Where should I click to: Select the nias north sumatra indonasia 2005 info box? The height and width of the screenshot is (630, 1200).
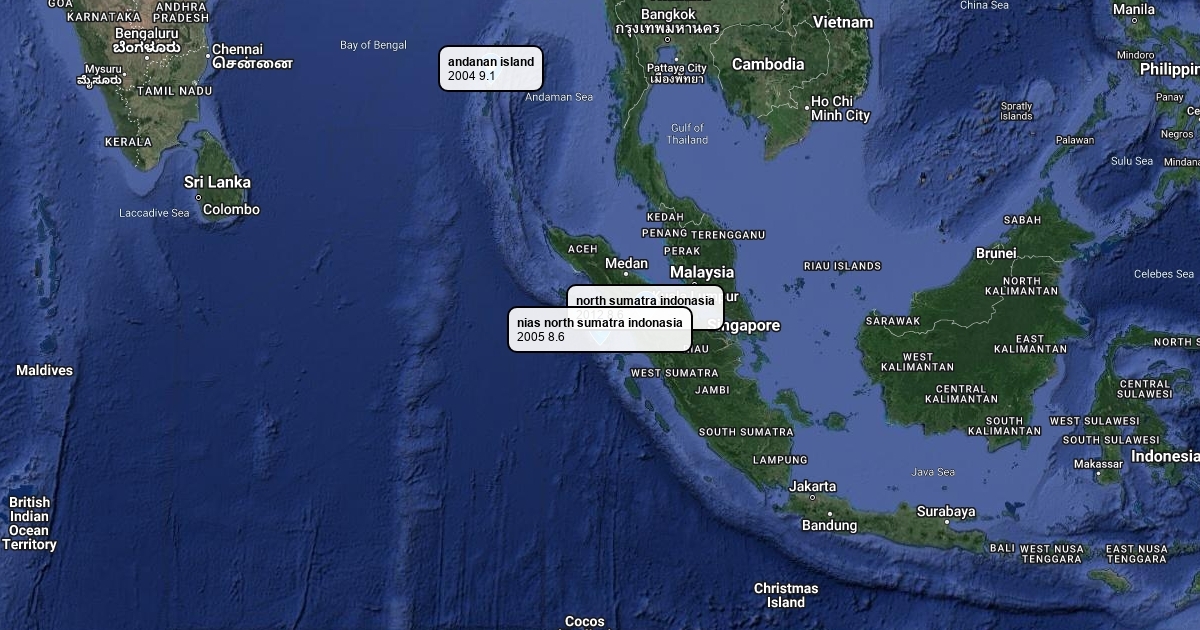(600, 329)
